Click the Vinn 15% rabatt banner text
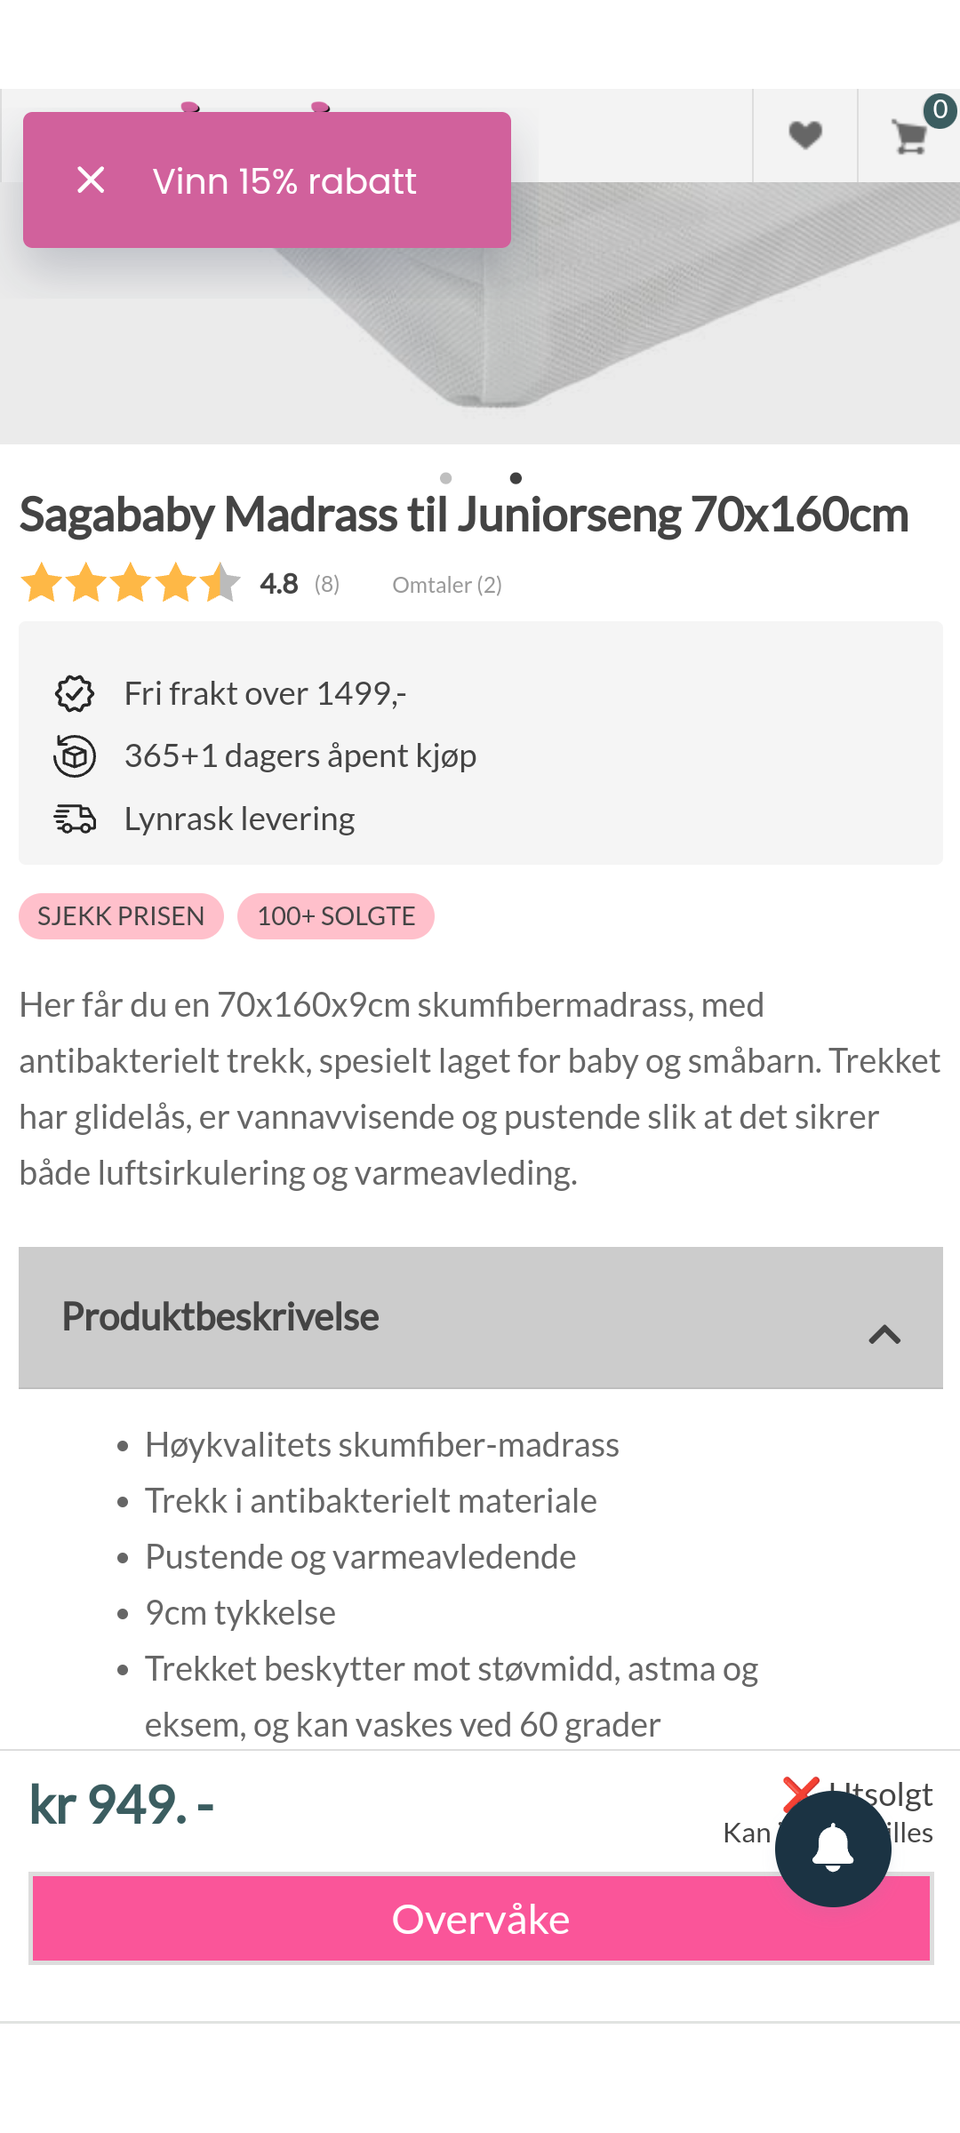This screenshot has width=960, height=2133. pyautogui.click(x=284, y=181)
